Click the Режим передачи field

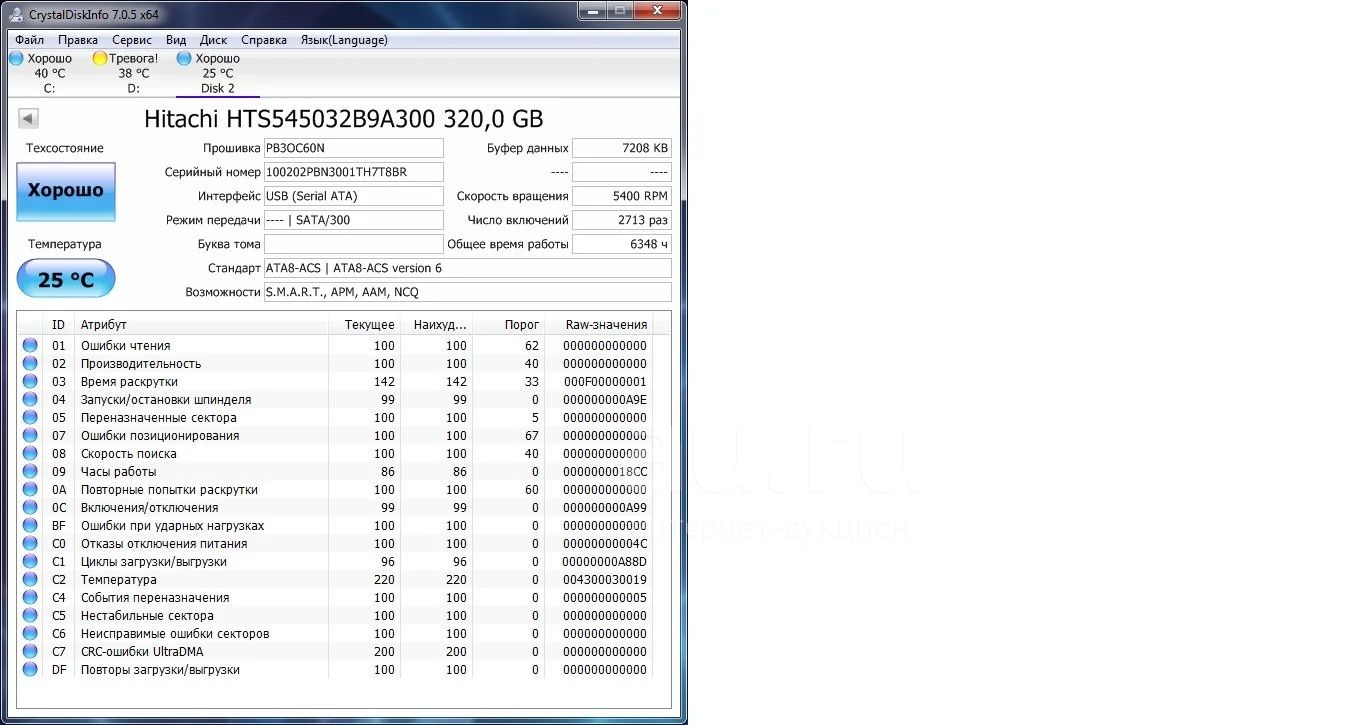[x=353, y=220]
